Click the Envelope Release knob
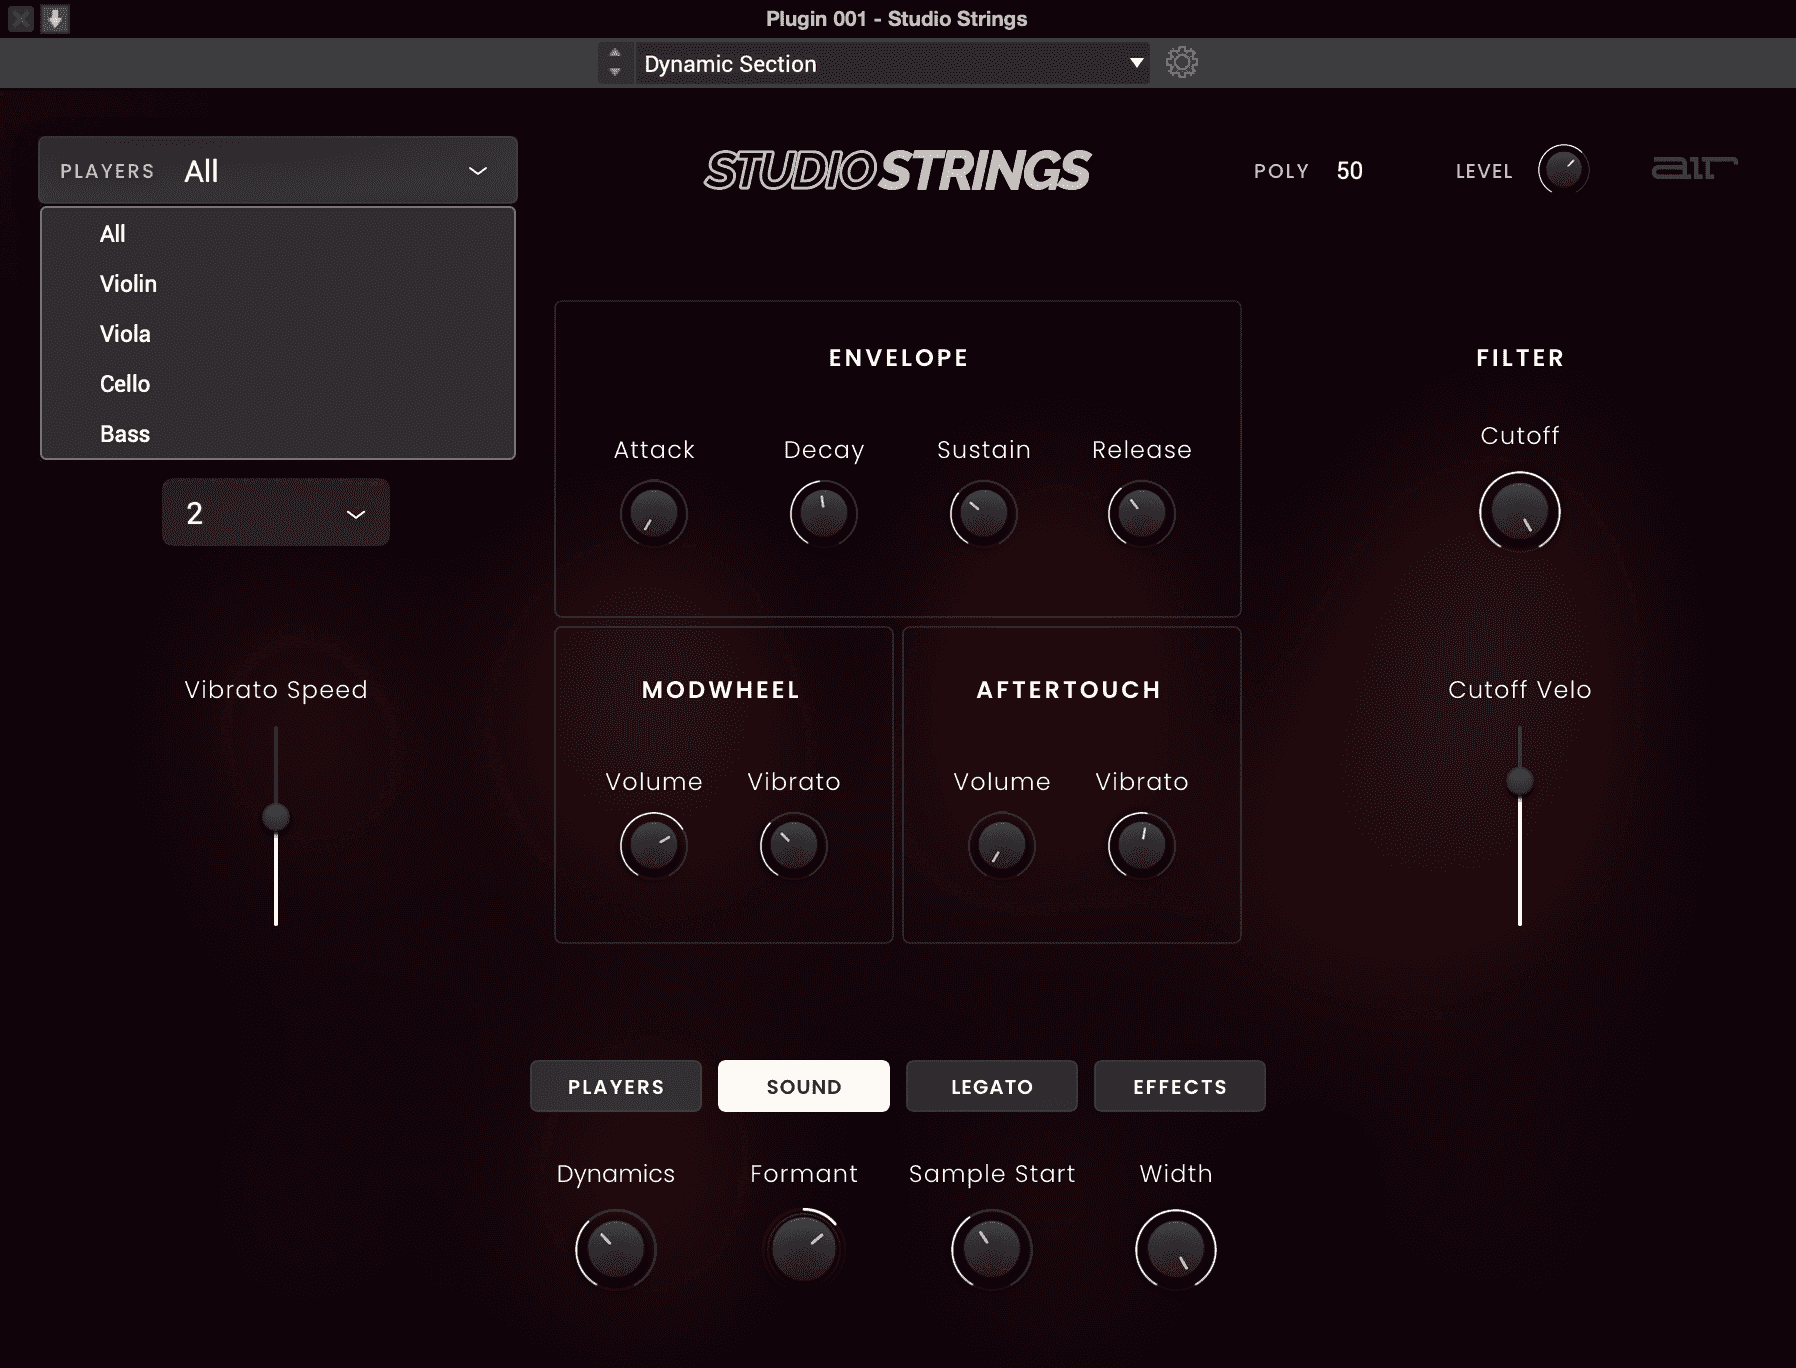Screen dimensions: 1796x1368 click(1141, 514)
